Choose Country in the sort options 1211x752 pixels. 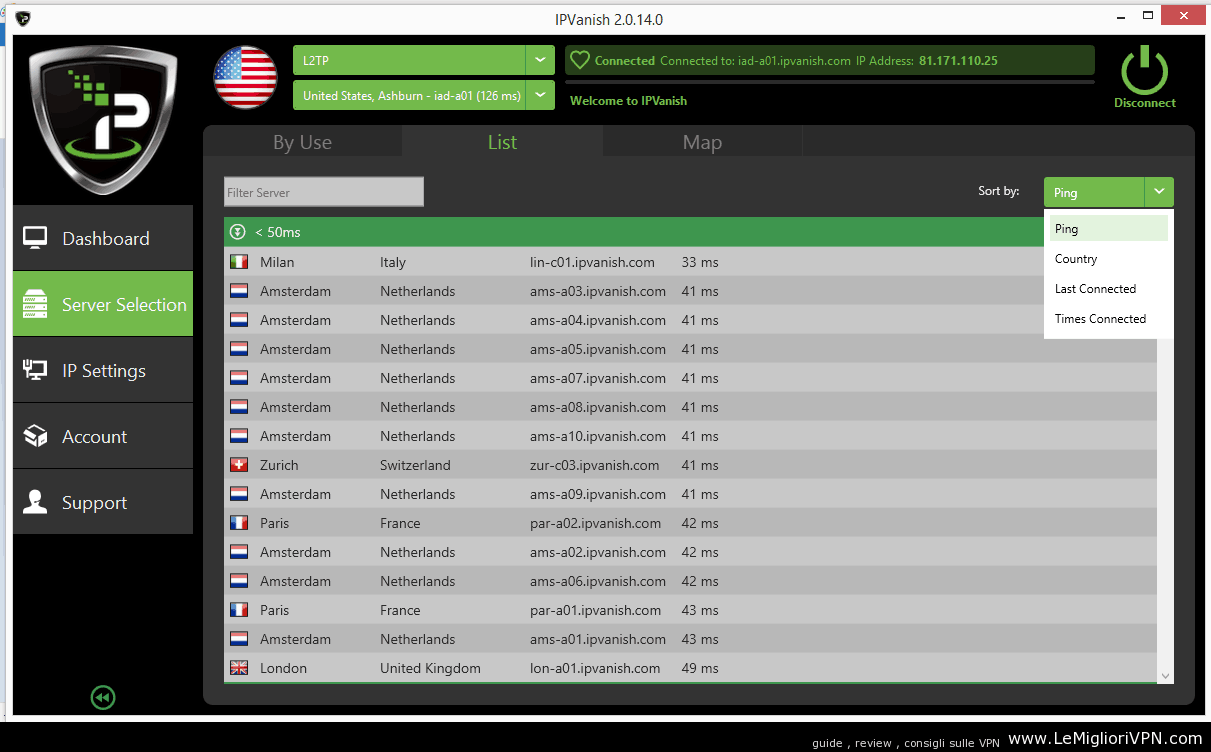coord(1076,259)
